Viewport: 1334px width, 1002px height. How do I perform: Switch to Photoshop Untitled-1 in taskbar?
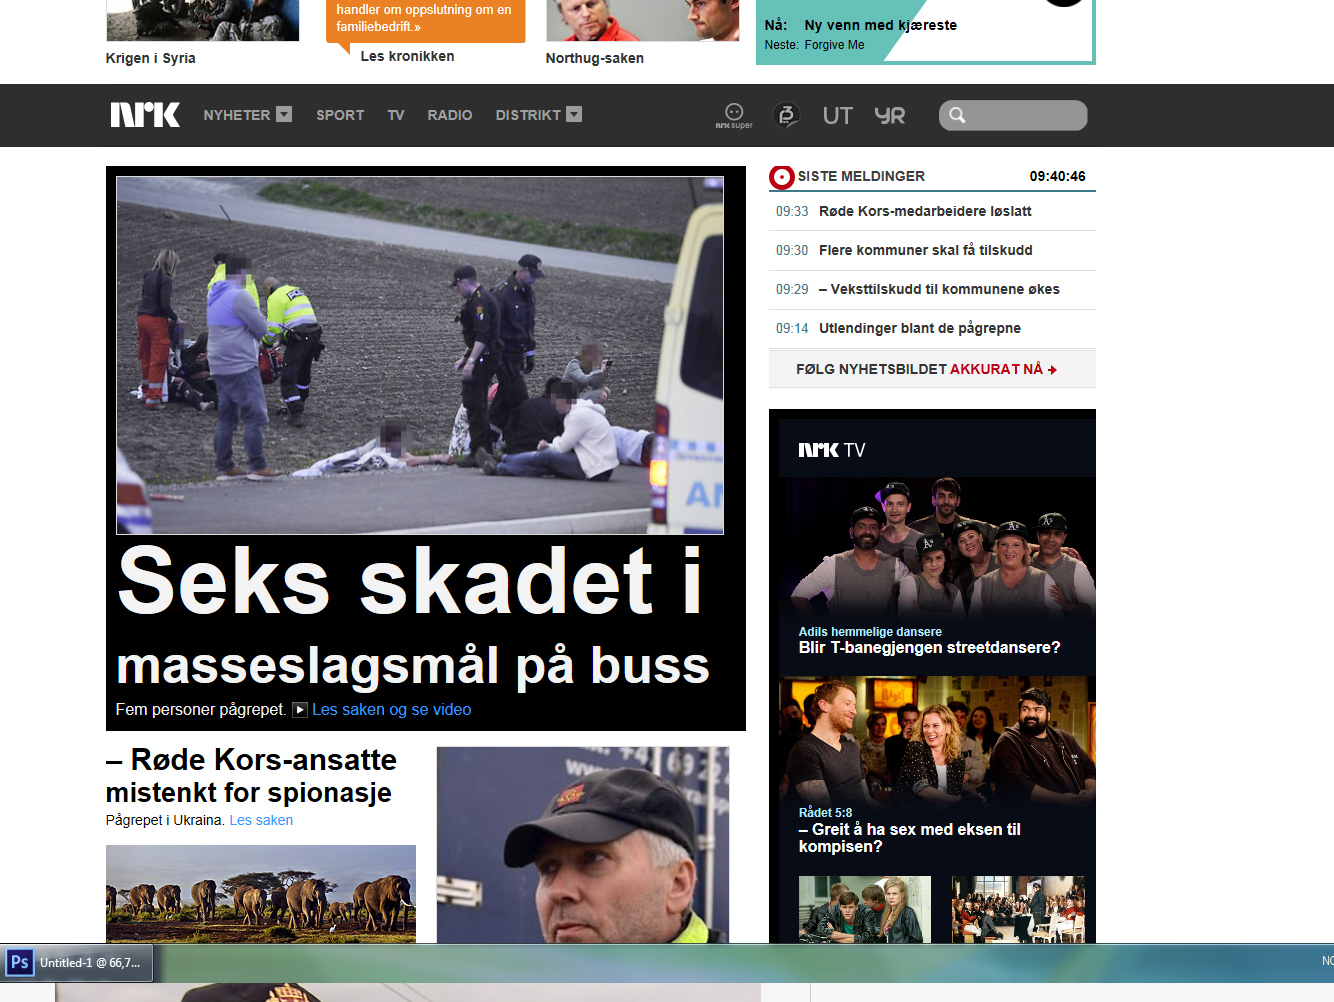pos(78,963)
